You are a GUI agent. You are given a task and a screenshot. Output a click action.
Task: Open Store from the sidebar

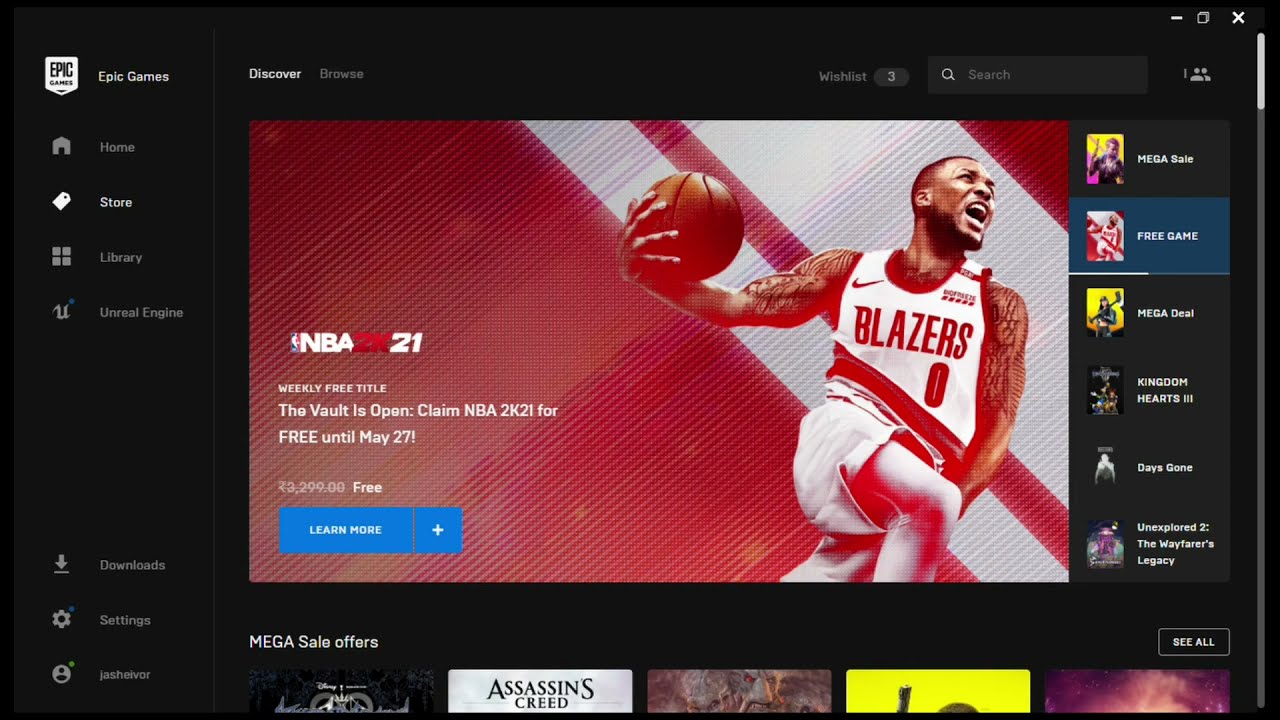pyautogui.click(x=114, y=202)
